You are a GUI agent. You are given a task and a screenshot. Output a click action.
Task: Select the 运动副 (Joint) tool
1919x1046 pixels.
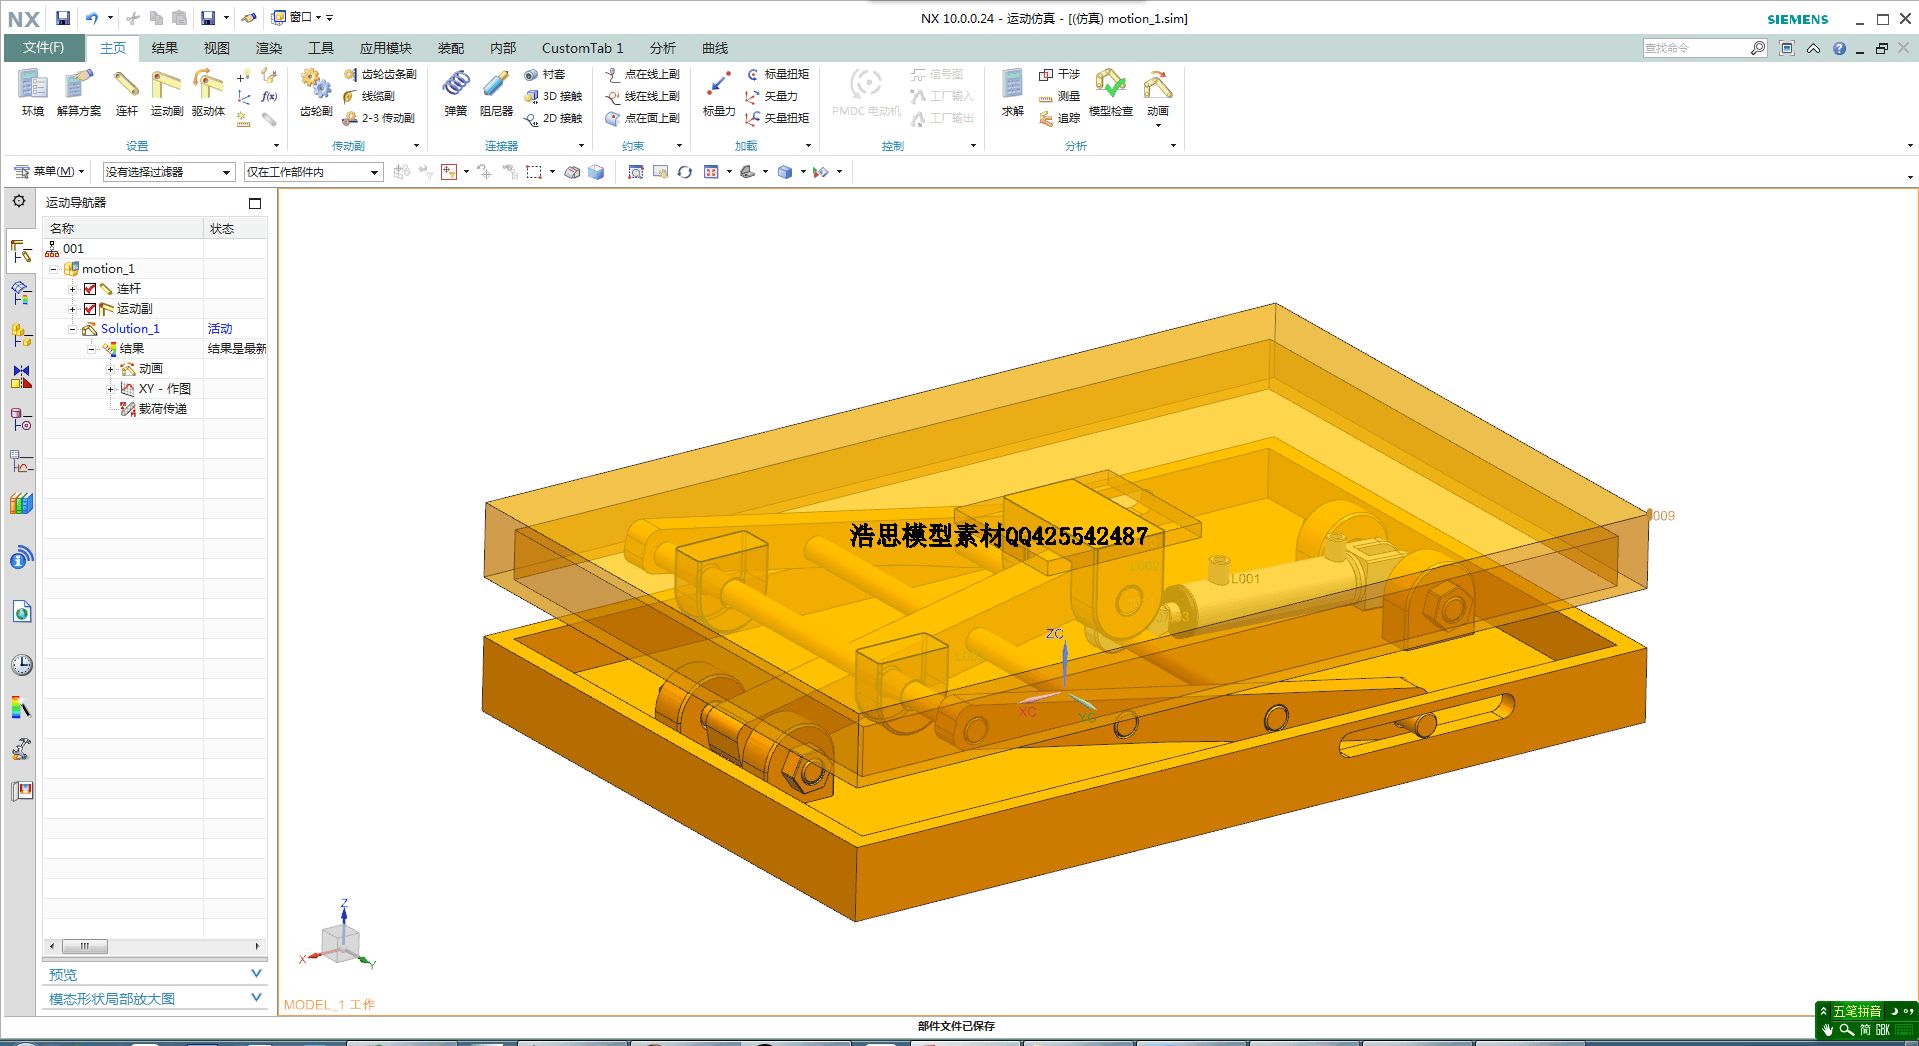166,92
